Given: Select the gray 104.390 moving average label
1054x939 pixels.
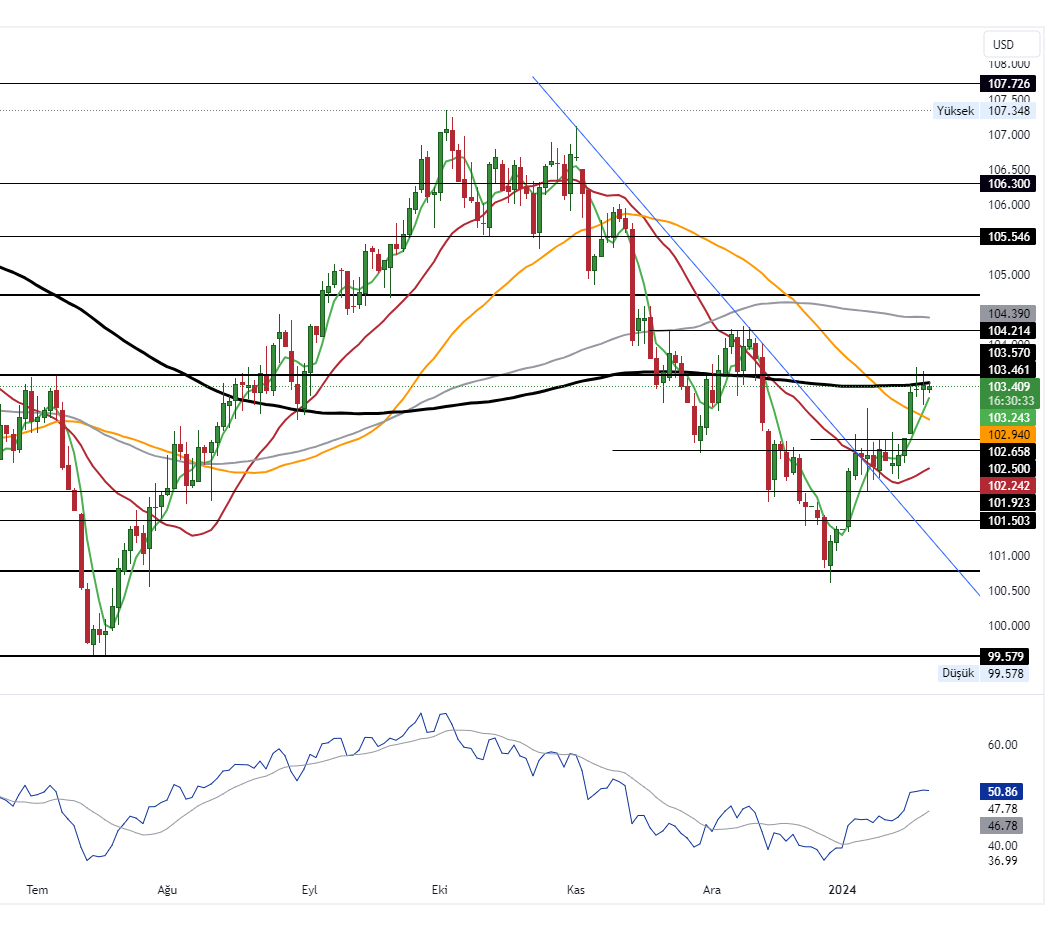Looking at the screenshot, I should [x=1009, y=314].
